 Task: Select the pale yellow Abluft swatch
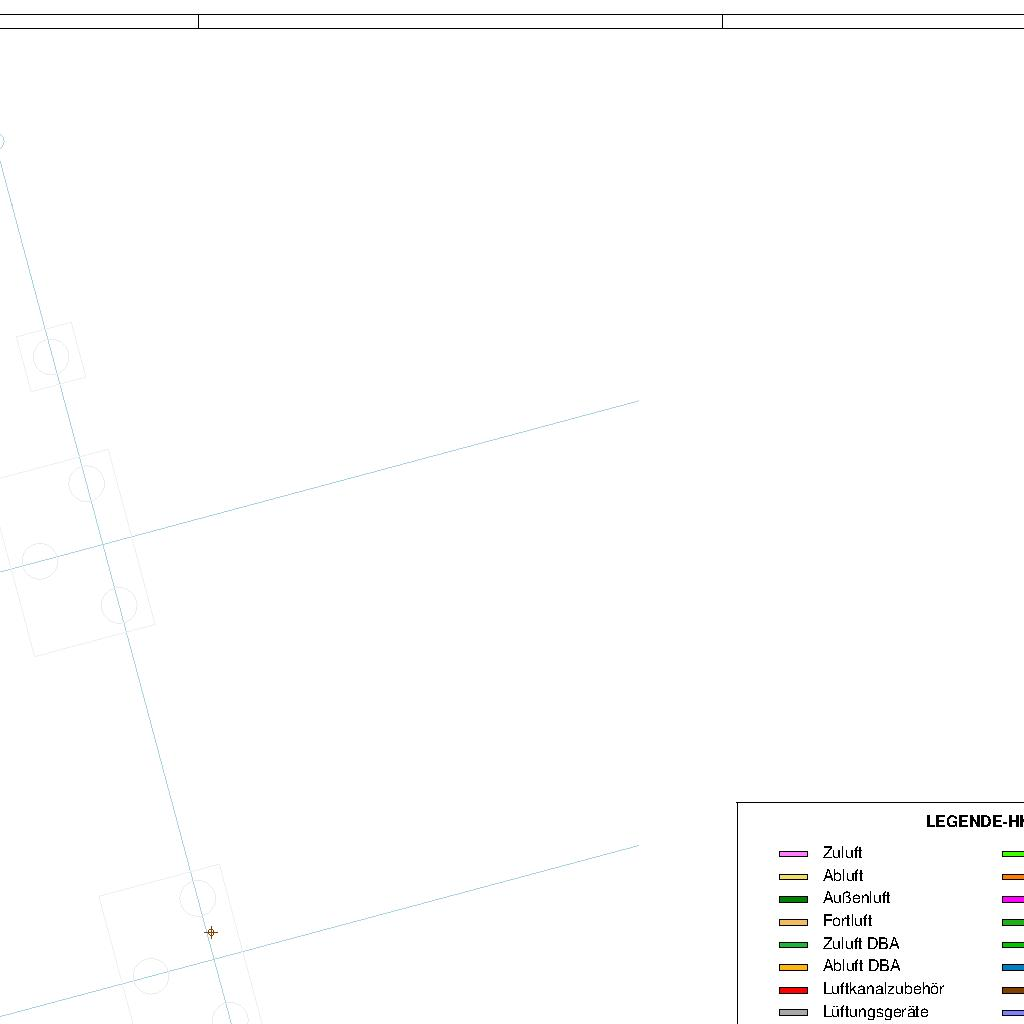pyautogui.click(x=793, y=877)
